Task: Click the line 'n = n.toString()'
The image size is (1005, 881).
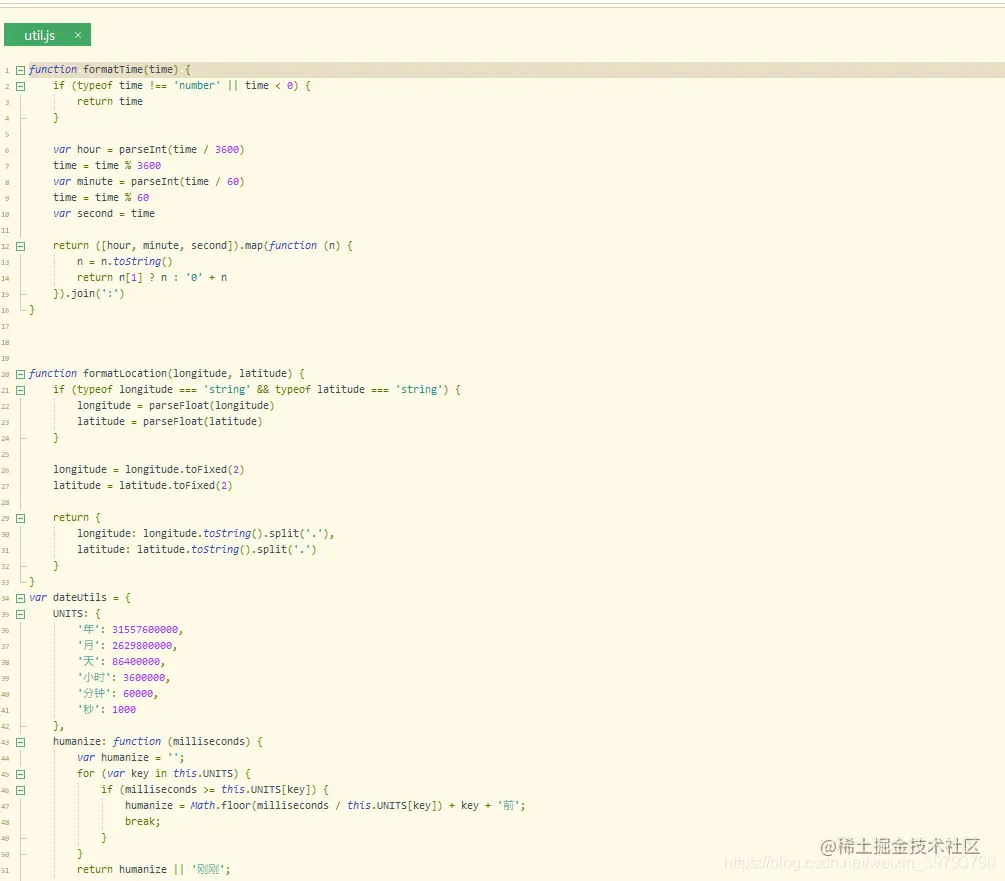Action: click(x=125, y=261)
